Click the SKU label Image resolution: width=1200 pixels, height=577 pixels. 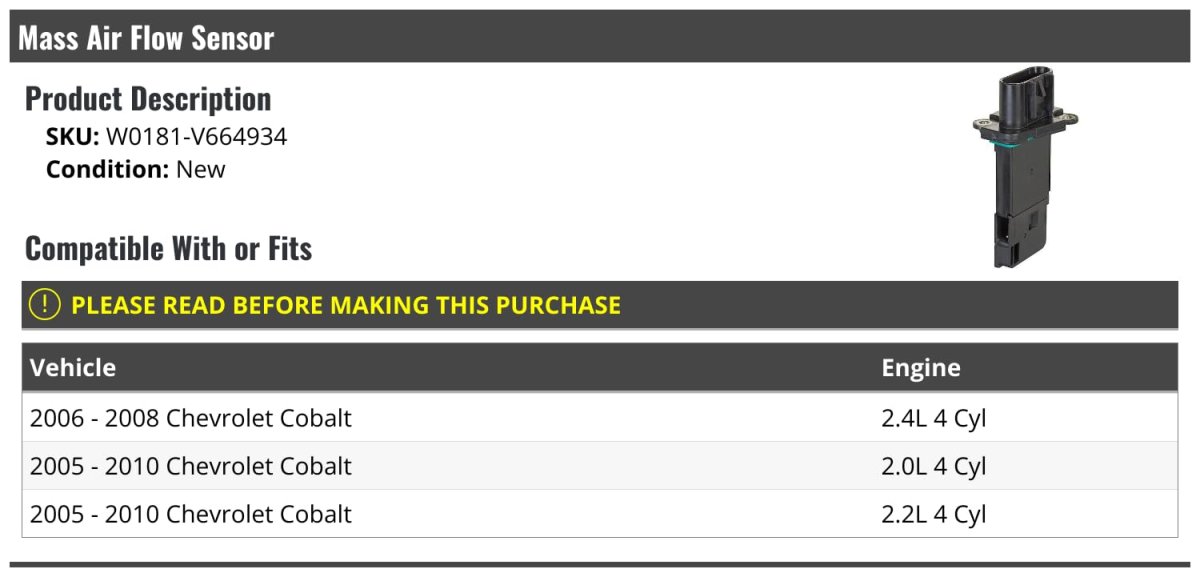[72, 137]
